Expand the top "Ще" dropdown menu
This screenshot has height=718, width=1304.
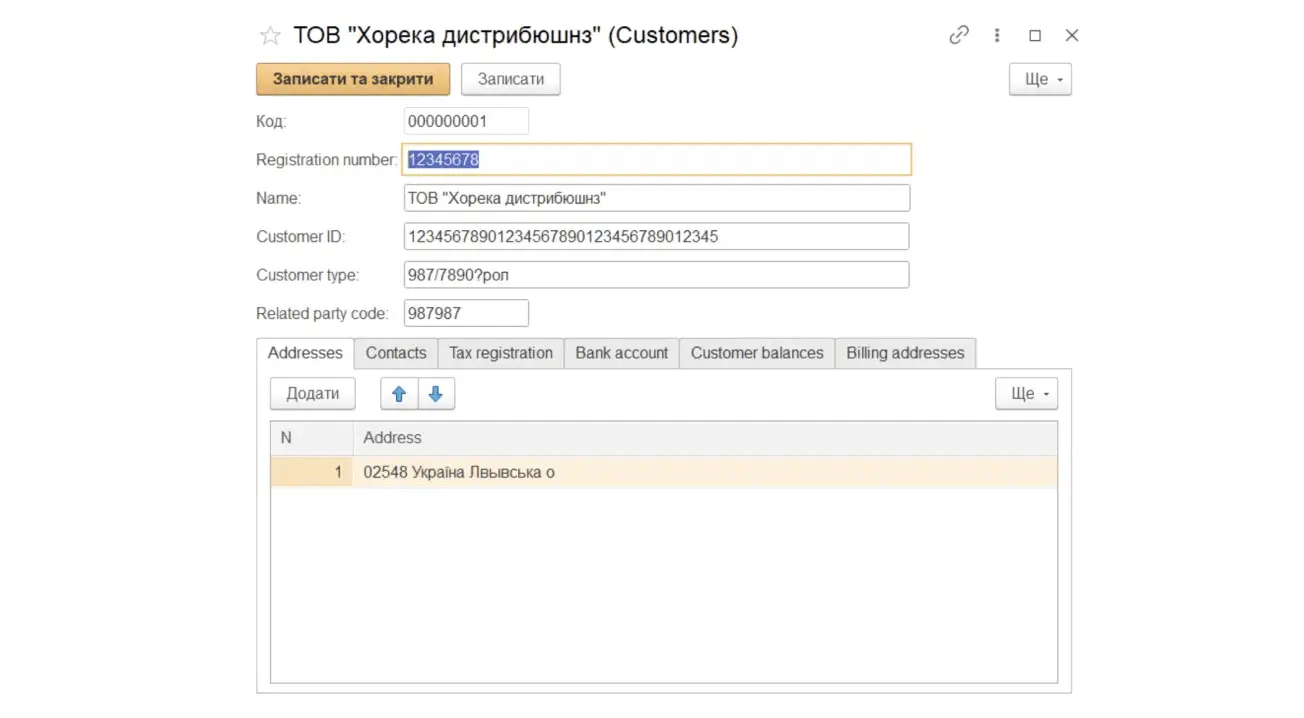(x=1040, y=79)
